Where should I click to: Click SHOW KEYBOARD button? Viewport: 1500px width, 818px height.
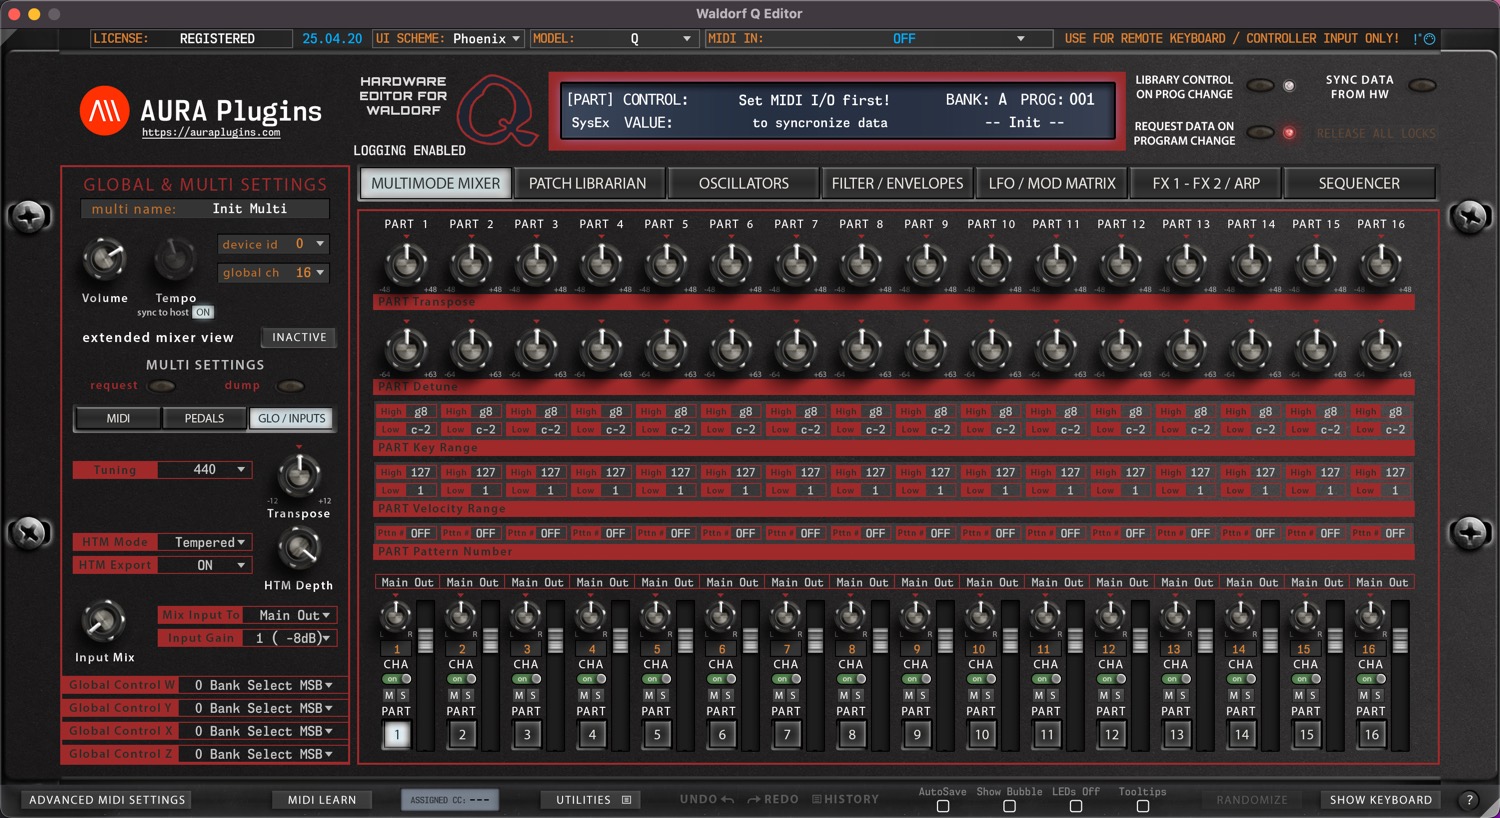click(1381, 800)
